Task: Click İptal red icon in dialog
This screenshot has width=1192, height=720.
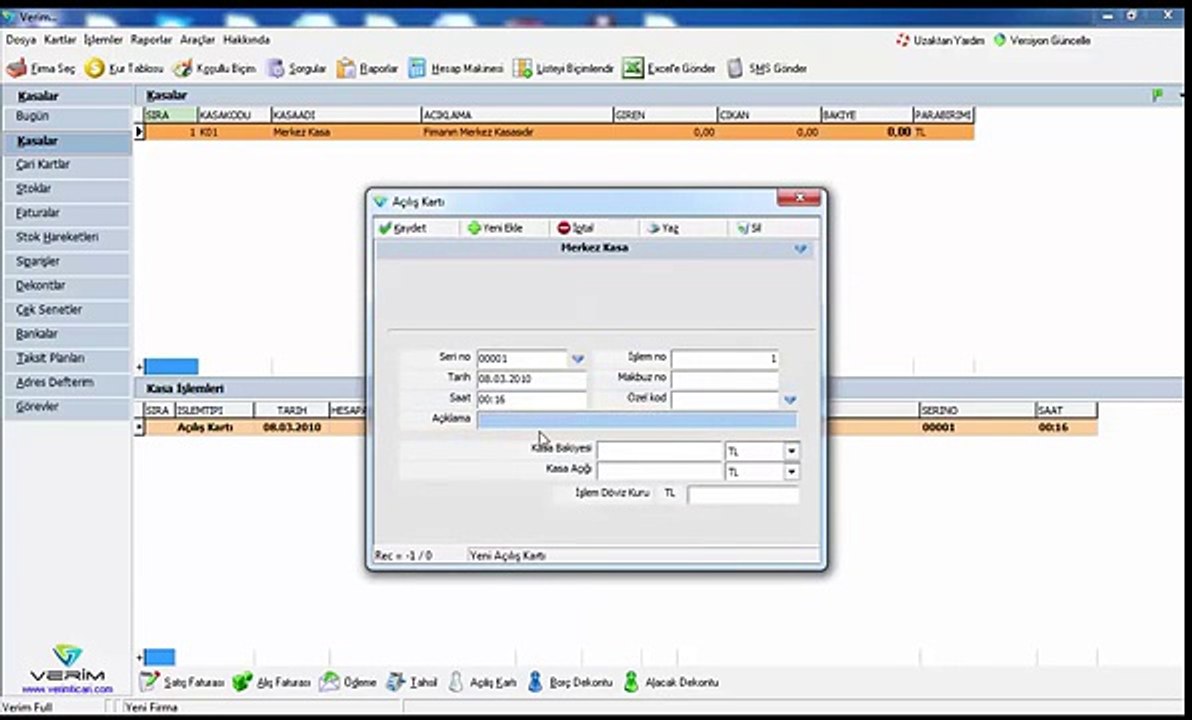Action: click(563, 228)
